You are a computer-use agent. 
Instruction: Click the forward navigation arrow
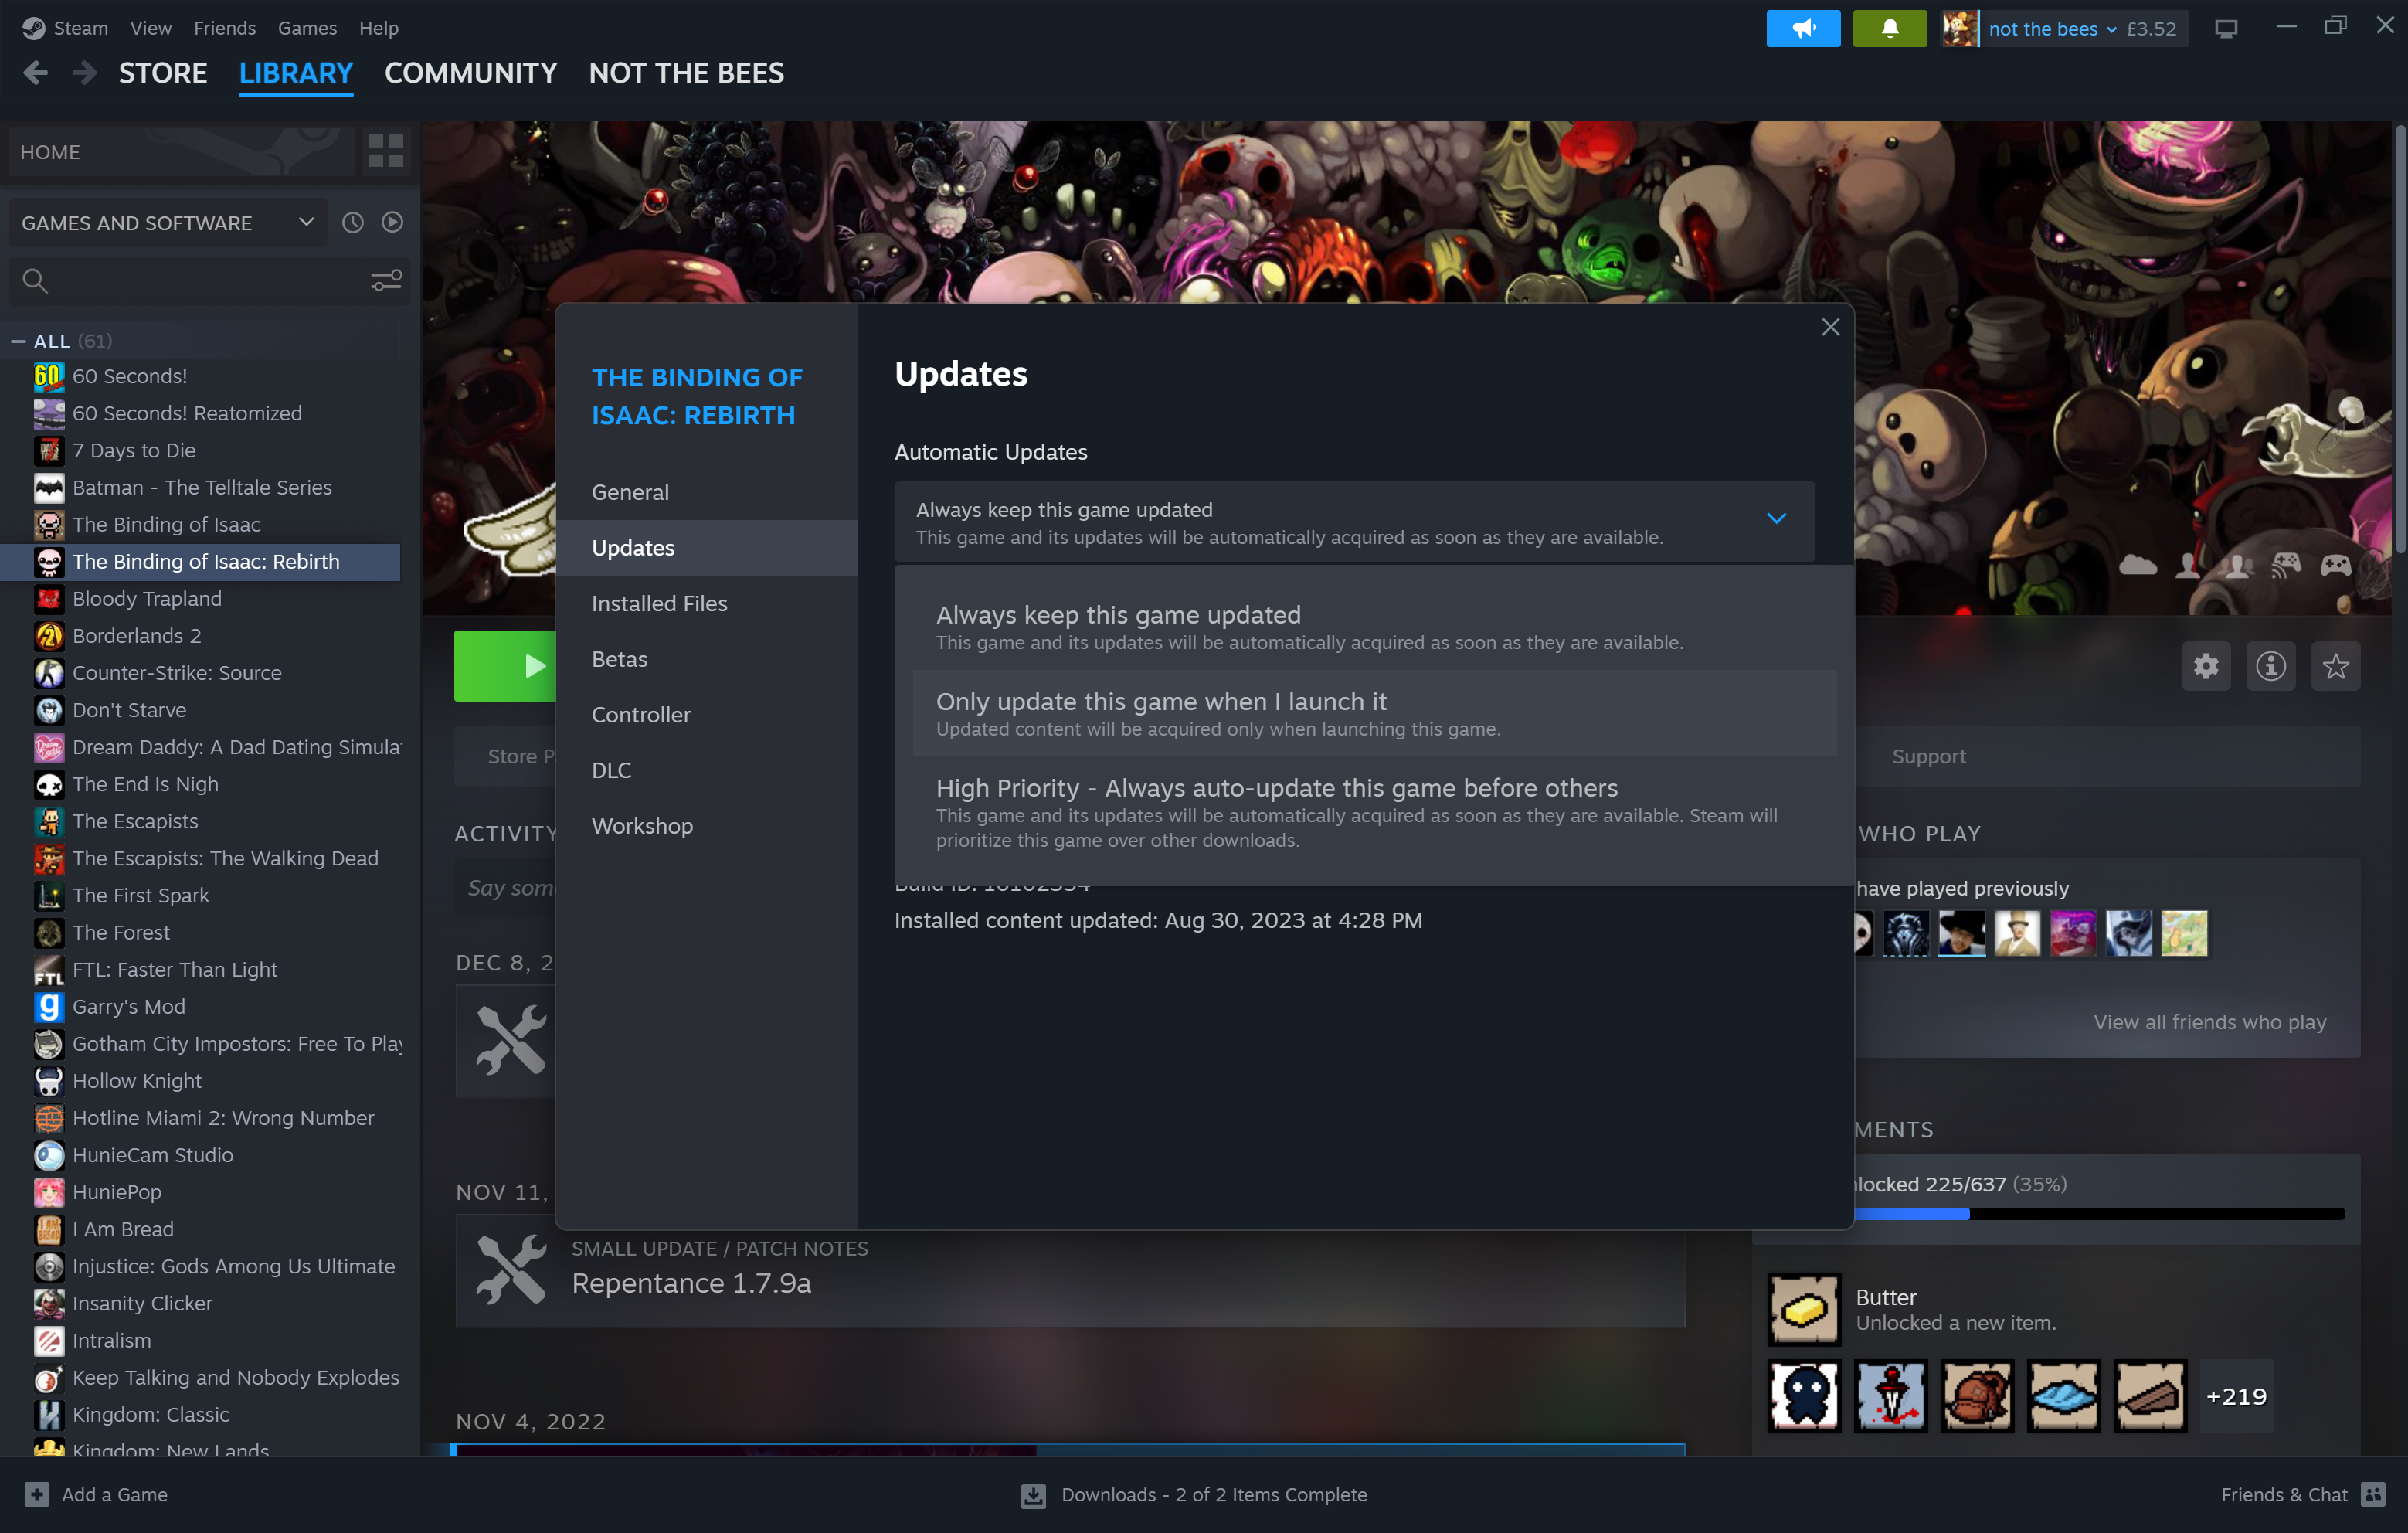(x=84, y=73)
